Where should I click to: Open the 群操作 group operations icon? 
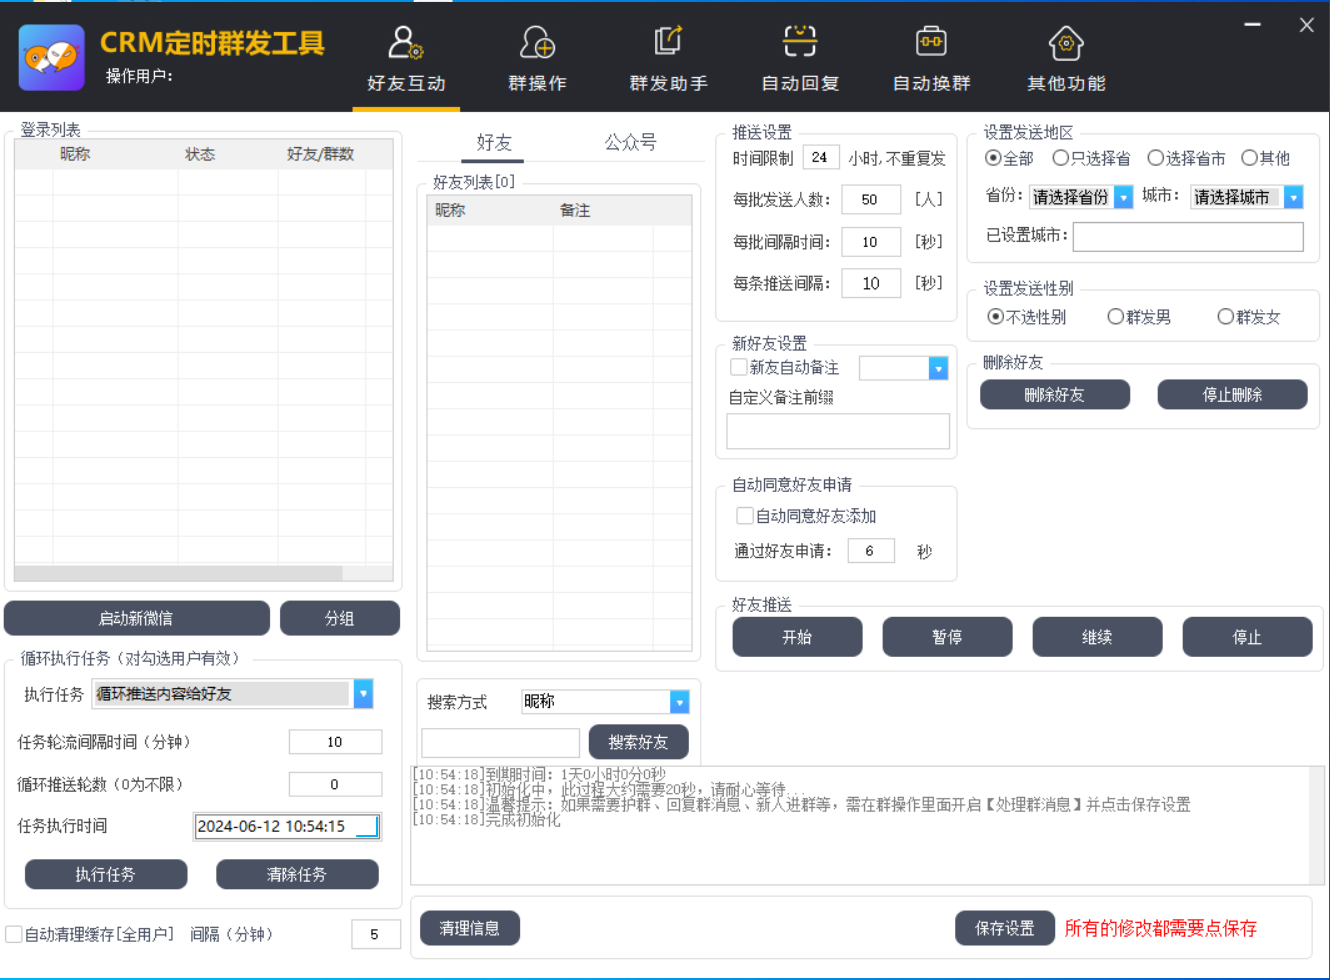(537, 44)
